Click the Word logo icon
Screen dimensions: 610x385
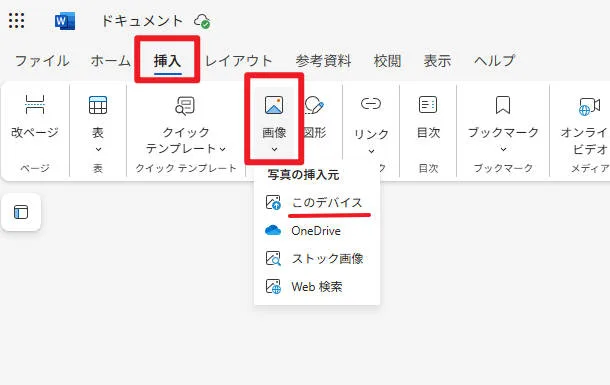click(65, 21)
